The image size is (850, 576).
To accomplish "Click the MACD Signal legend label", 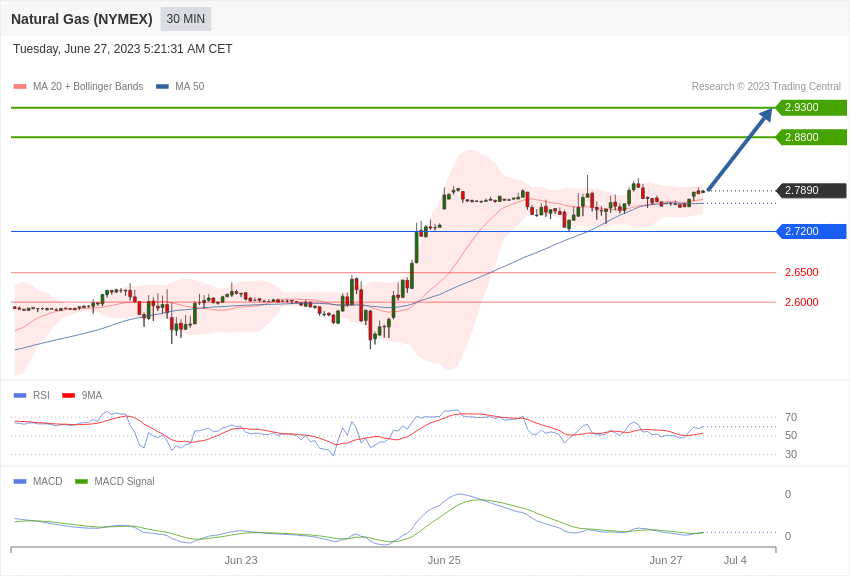I will tap(124, 481).
